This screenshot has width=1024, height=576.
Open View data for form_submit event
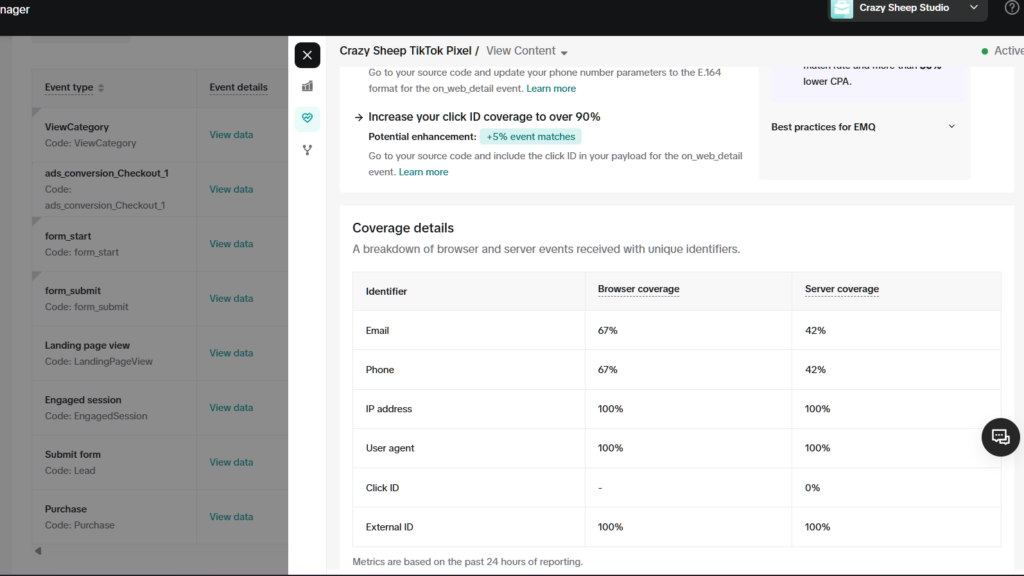tap(231, 299)
